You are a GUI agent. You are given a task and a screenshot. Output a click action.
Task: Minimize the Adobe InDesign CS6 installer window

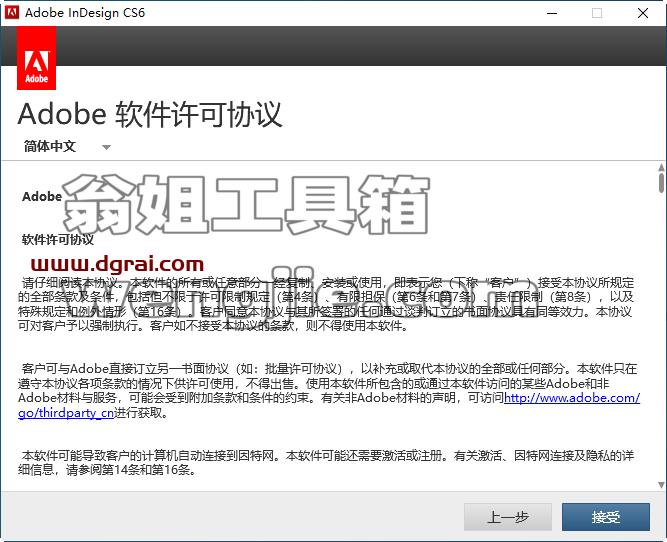click(x=552, y=13)
